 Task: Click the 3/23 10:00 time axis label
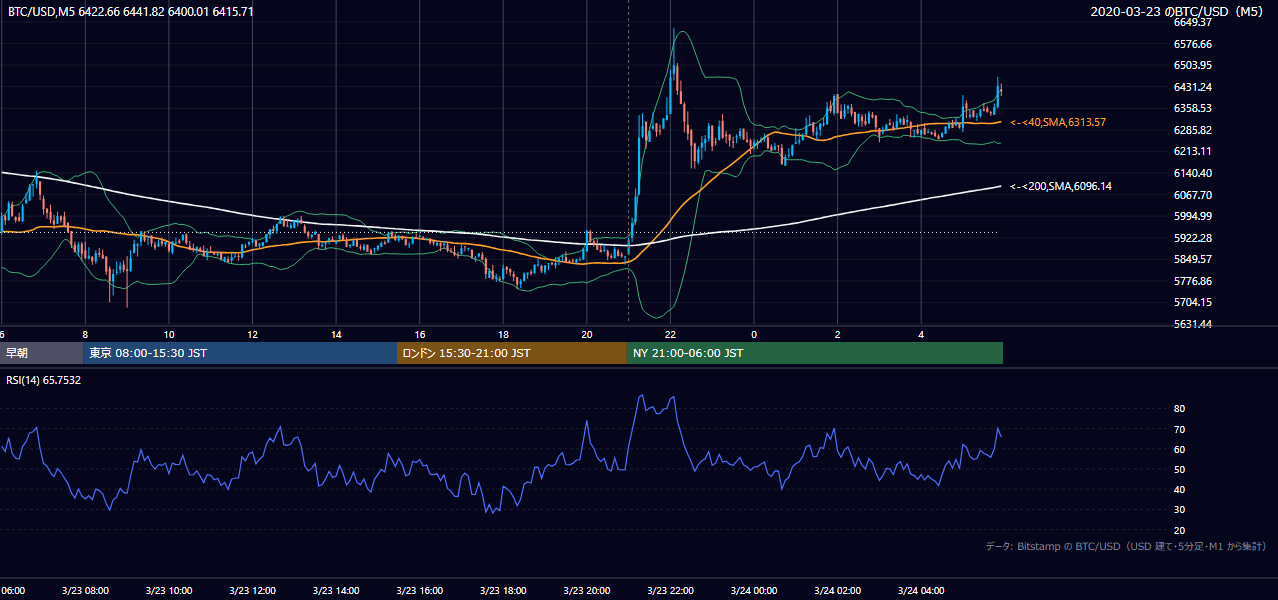click(x=169, y=591)
